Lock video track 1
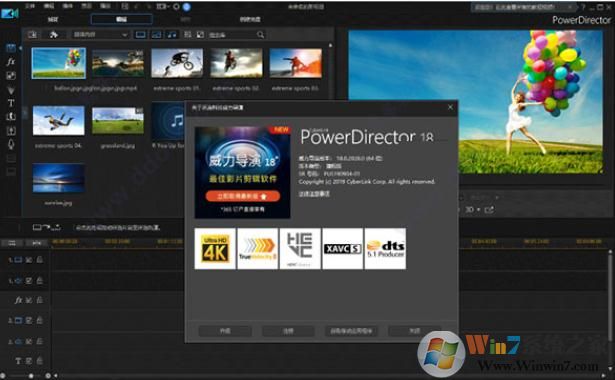This screenshot has height=380, width=615. [x=40, y=260]
